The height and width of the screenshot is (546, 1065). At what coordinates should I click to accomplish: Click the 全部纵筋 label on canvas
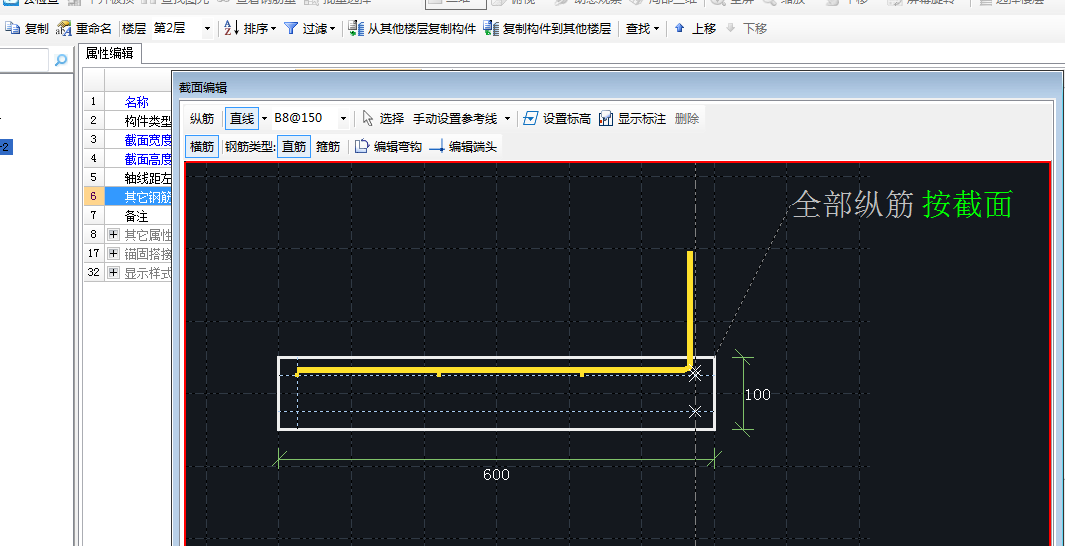(x=852, y=204)
